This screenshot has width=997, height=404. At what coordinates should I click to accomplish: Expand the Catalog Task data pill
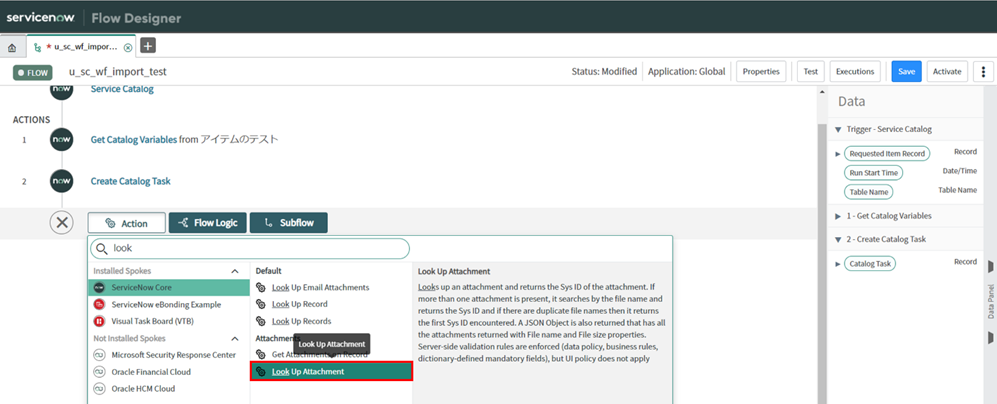tap(837, 263)
